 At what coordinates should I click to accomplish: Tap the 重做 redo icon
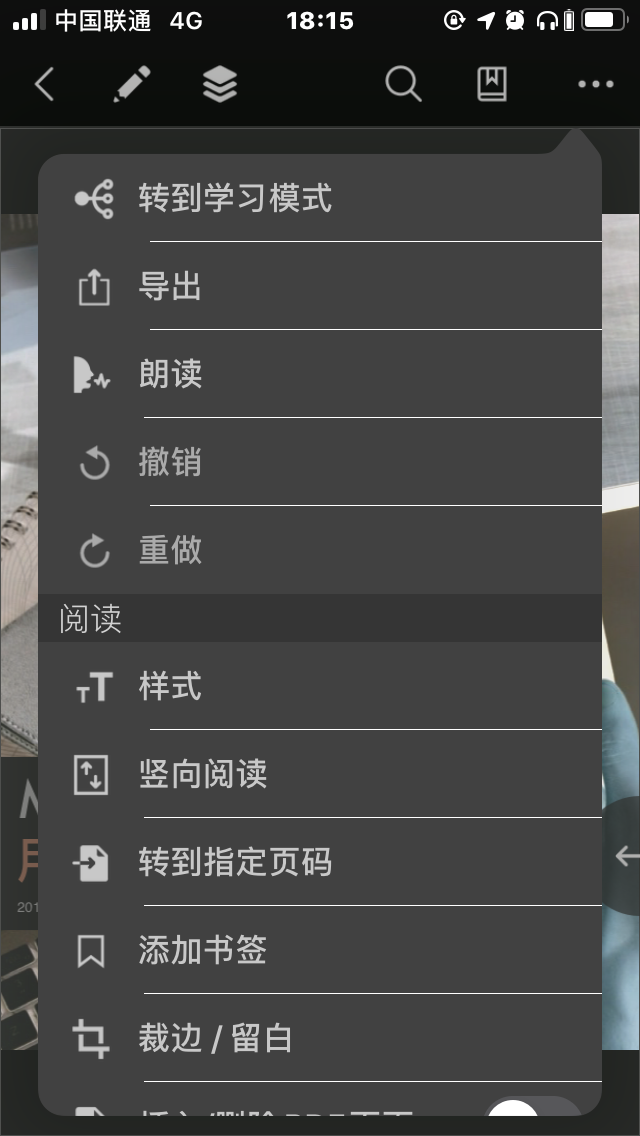tap(94, 551)
